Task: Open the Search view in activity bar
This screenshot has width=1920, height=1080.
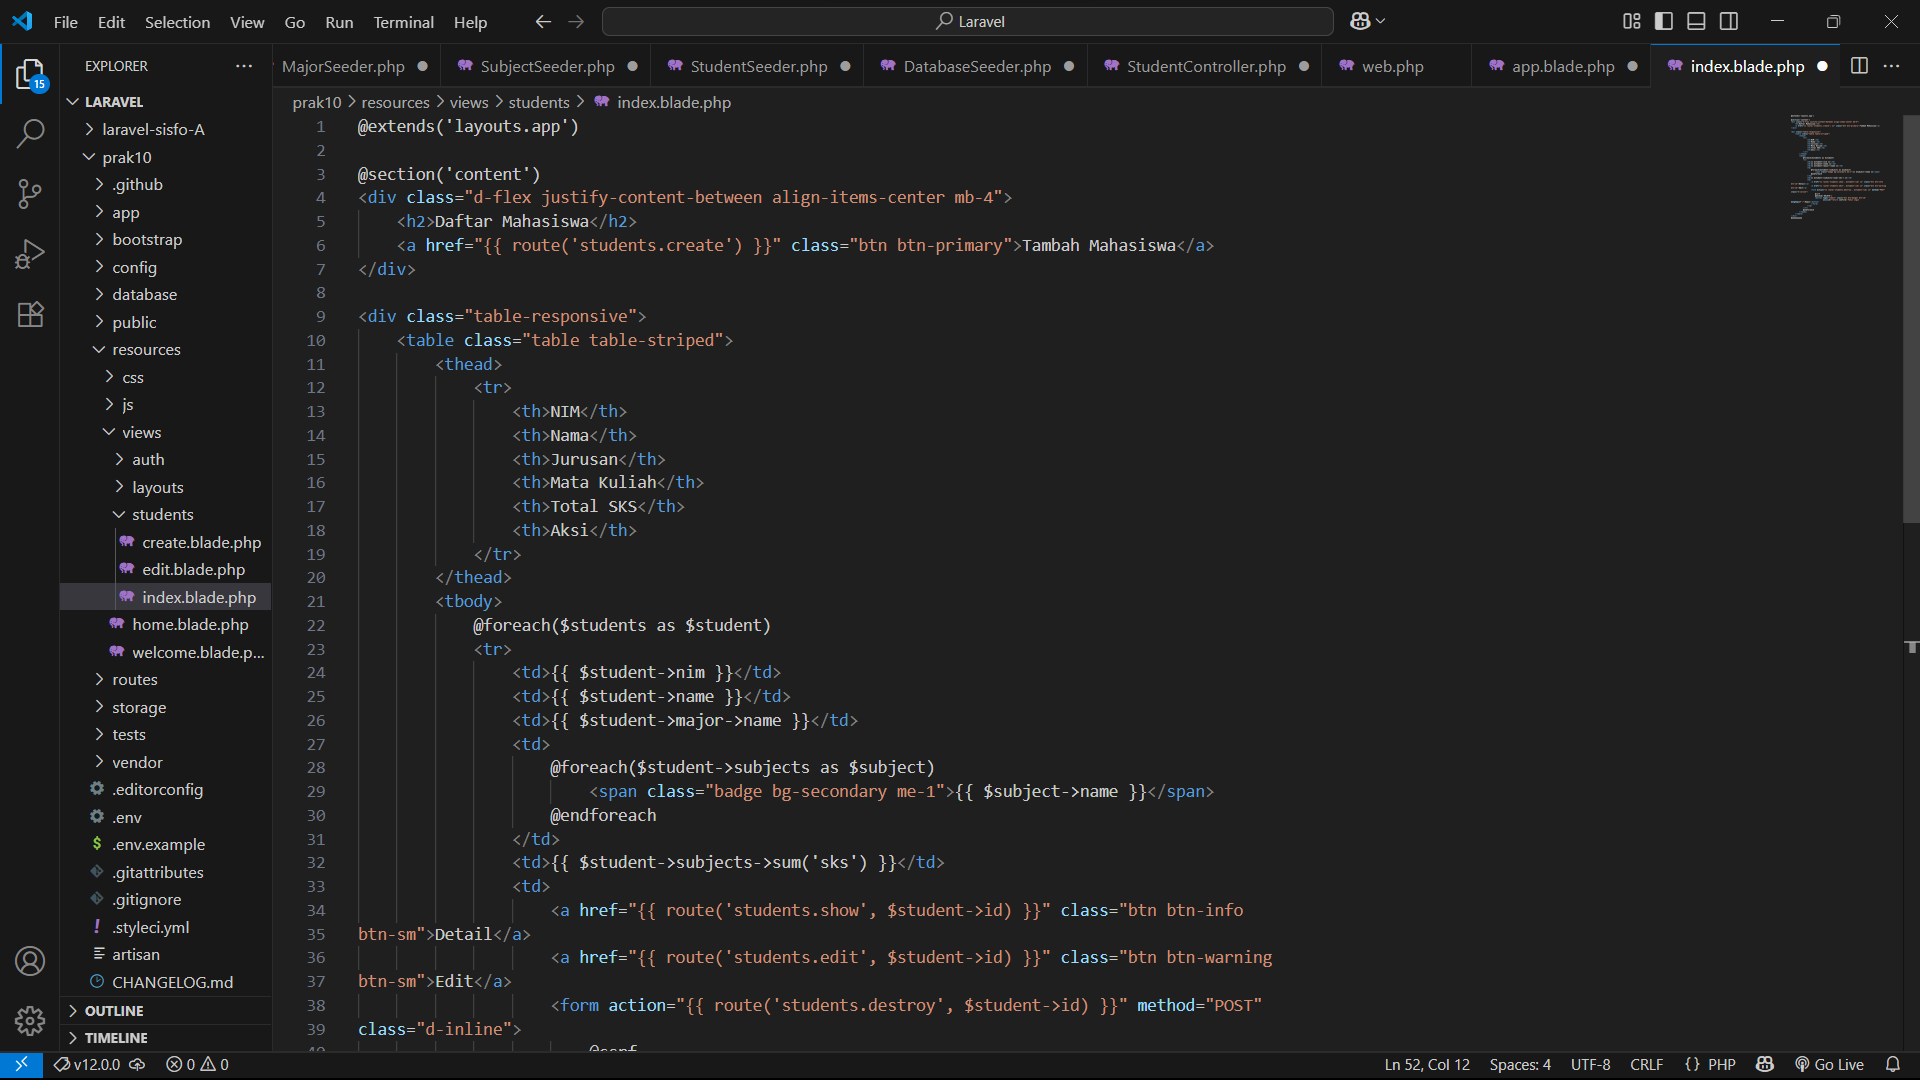Action: click(x=30, y=133)
